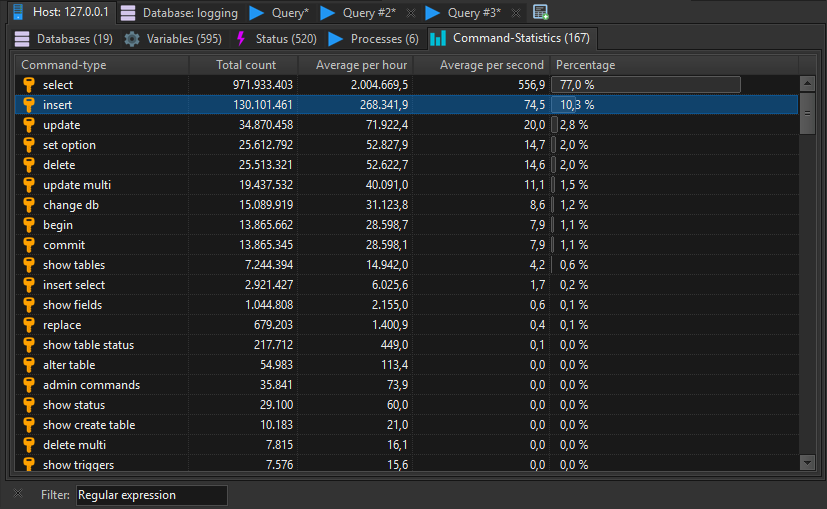Click the key icon beside show table status
Screen dimensions: 827x509
click(29, 345)
